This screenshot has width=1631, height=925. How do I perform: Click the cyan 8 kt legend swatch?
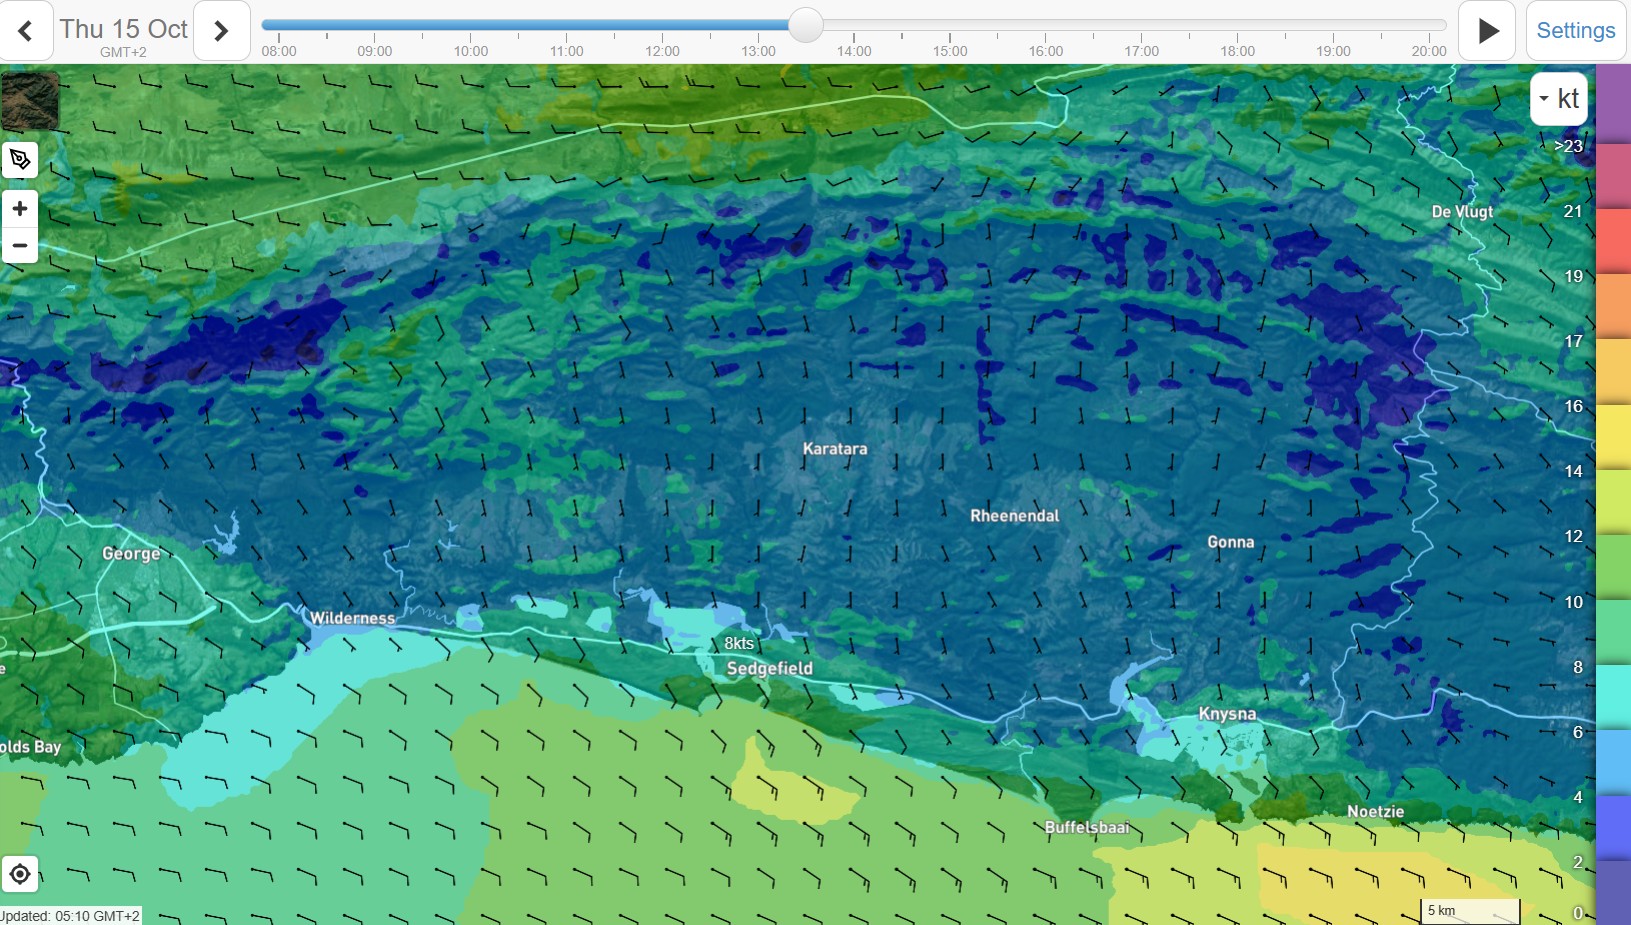tap(1613, 697)
